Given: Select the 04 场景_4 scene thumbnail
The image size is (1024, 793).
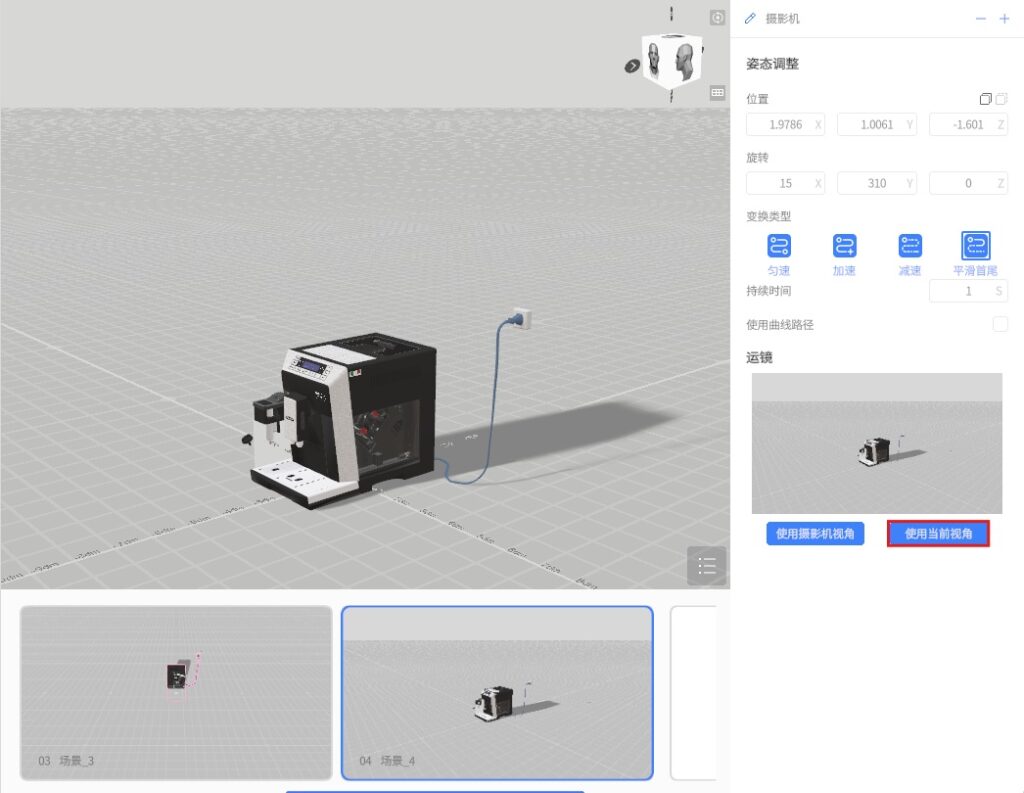Looking at the screenshot, I should pos(497,692).
